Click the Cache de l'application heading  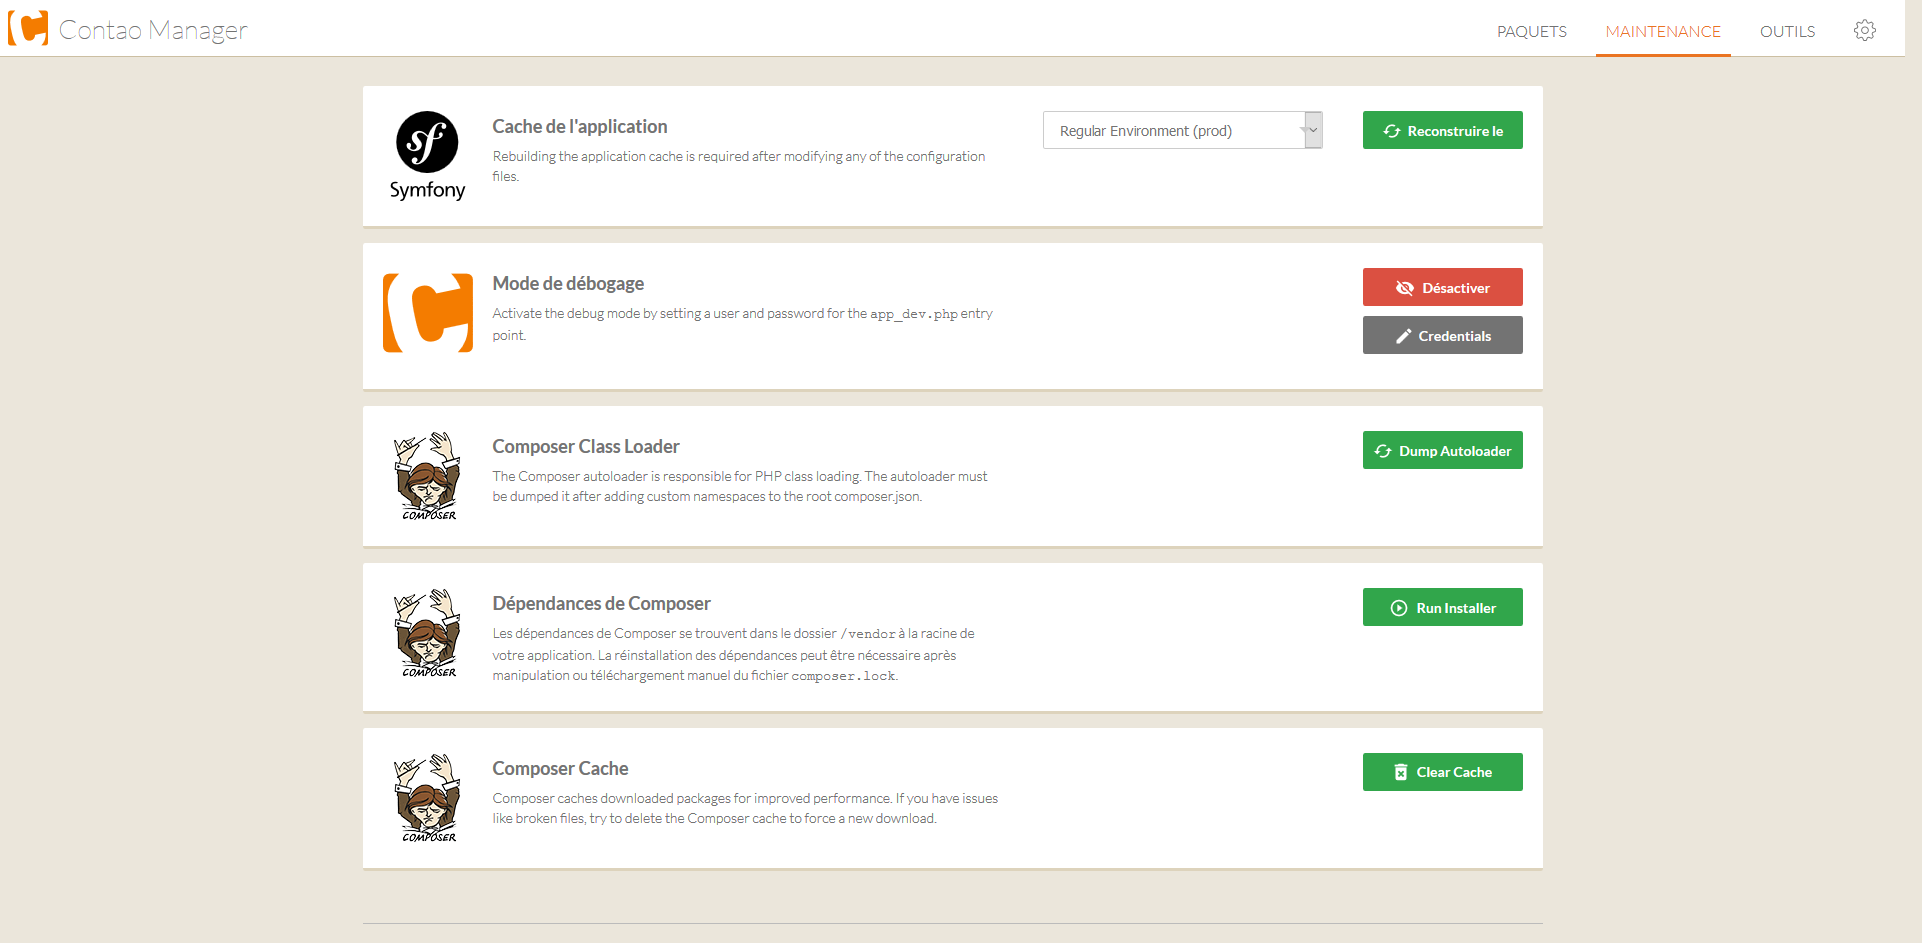(579, 126)
